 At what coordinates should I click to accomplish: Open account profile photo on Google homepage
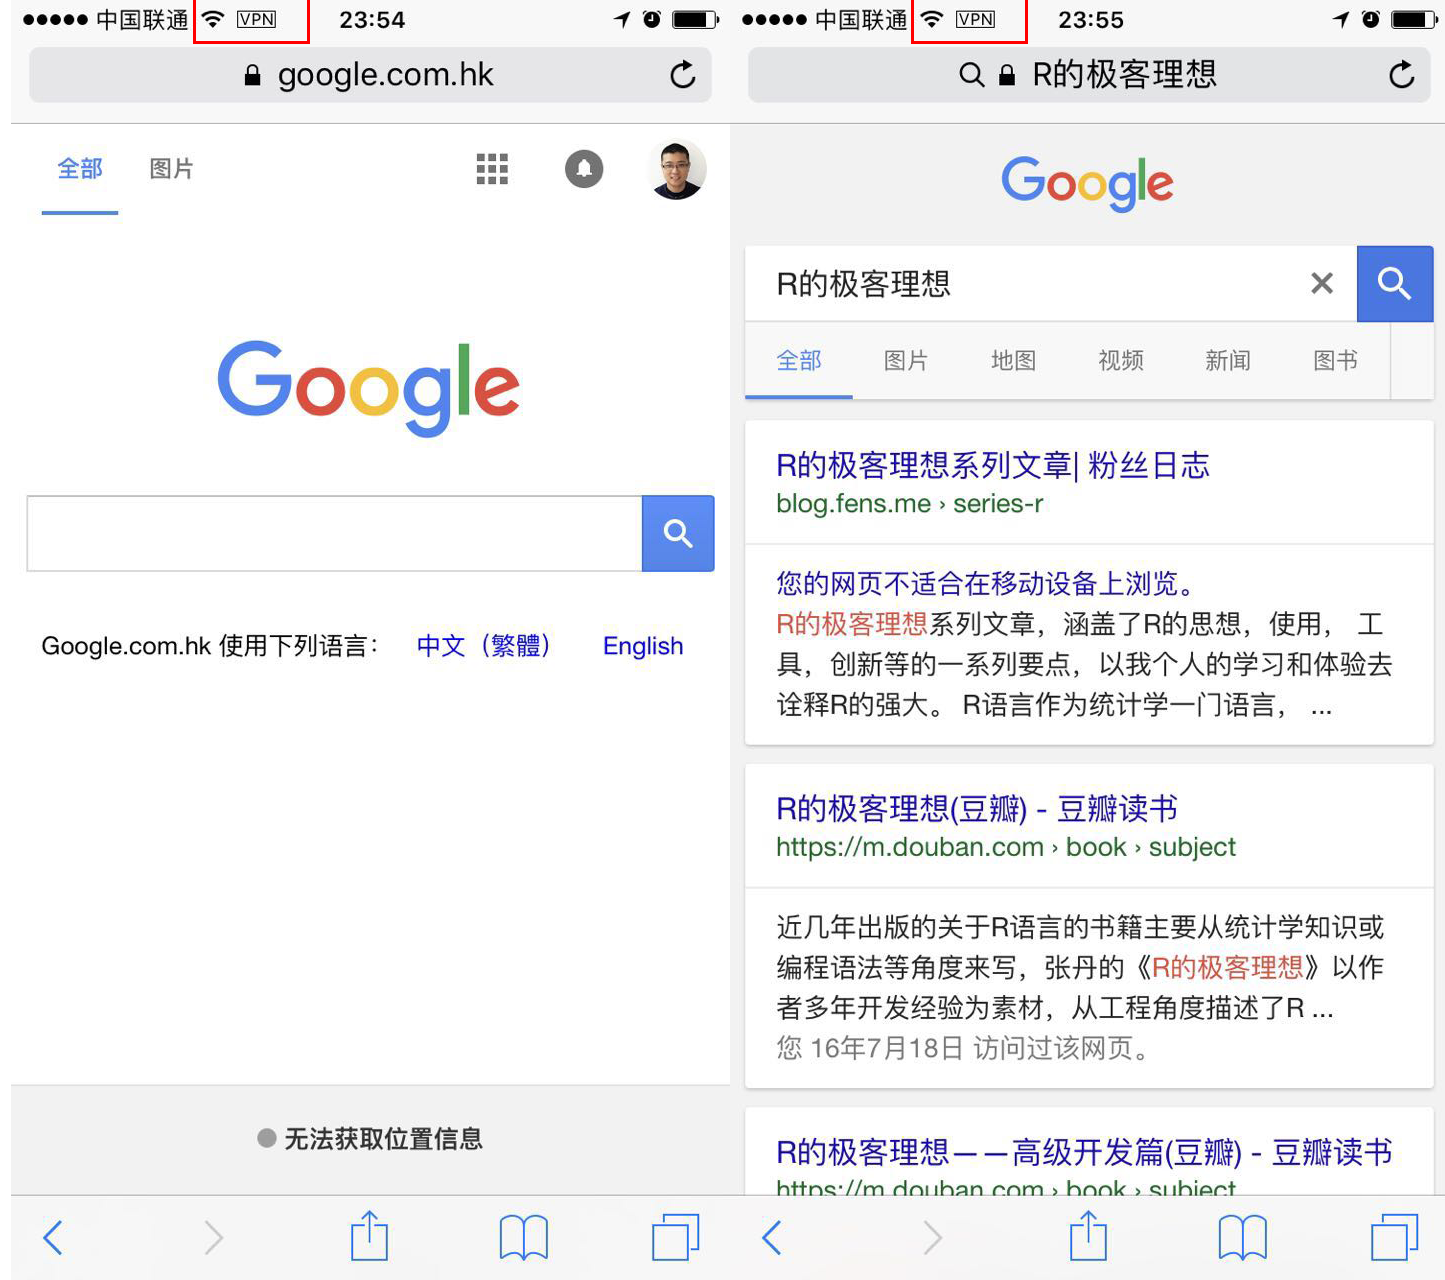tap(677, 169)
